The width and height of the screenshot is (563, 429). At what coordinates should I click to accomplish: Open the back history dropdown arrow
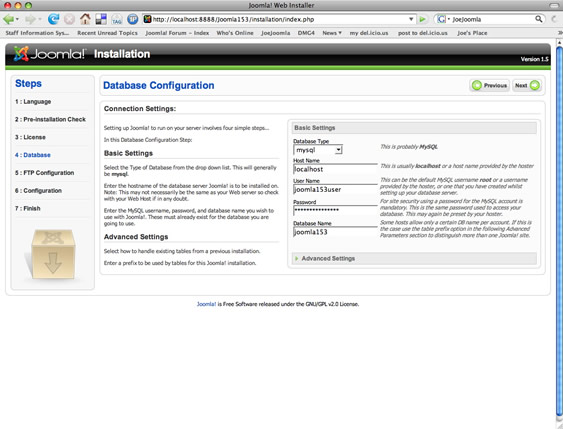coord(17,19)
